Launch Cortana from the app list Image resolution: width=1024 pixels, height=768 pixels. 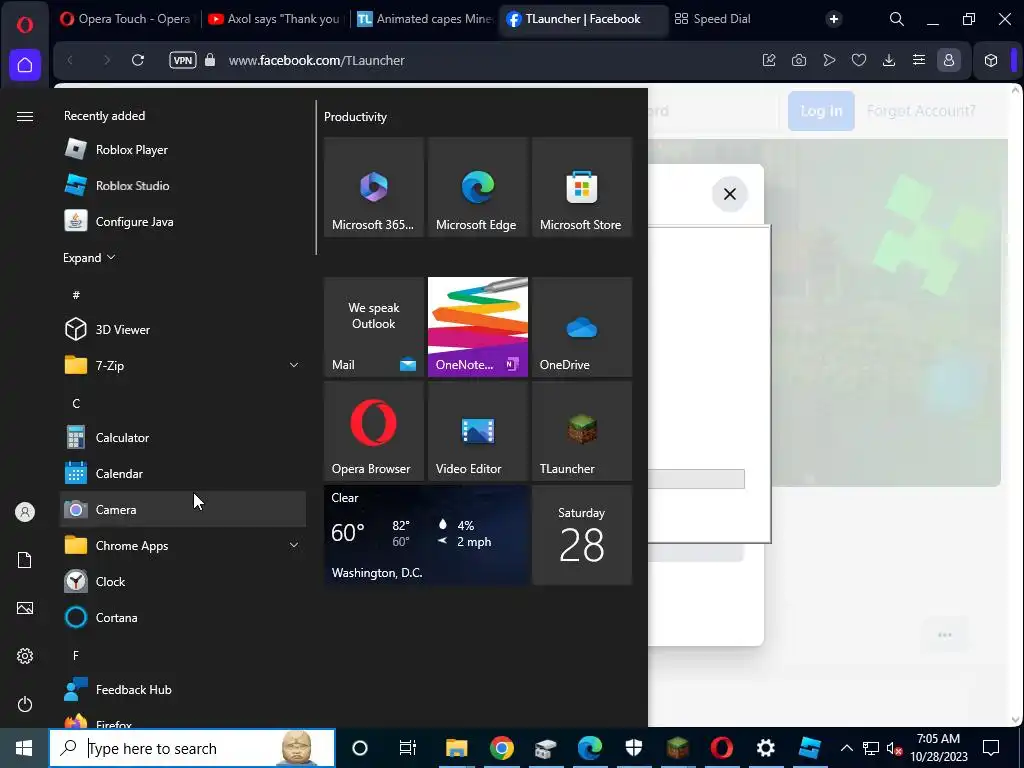182,617
